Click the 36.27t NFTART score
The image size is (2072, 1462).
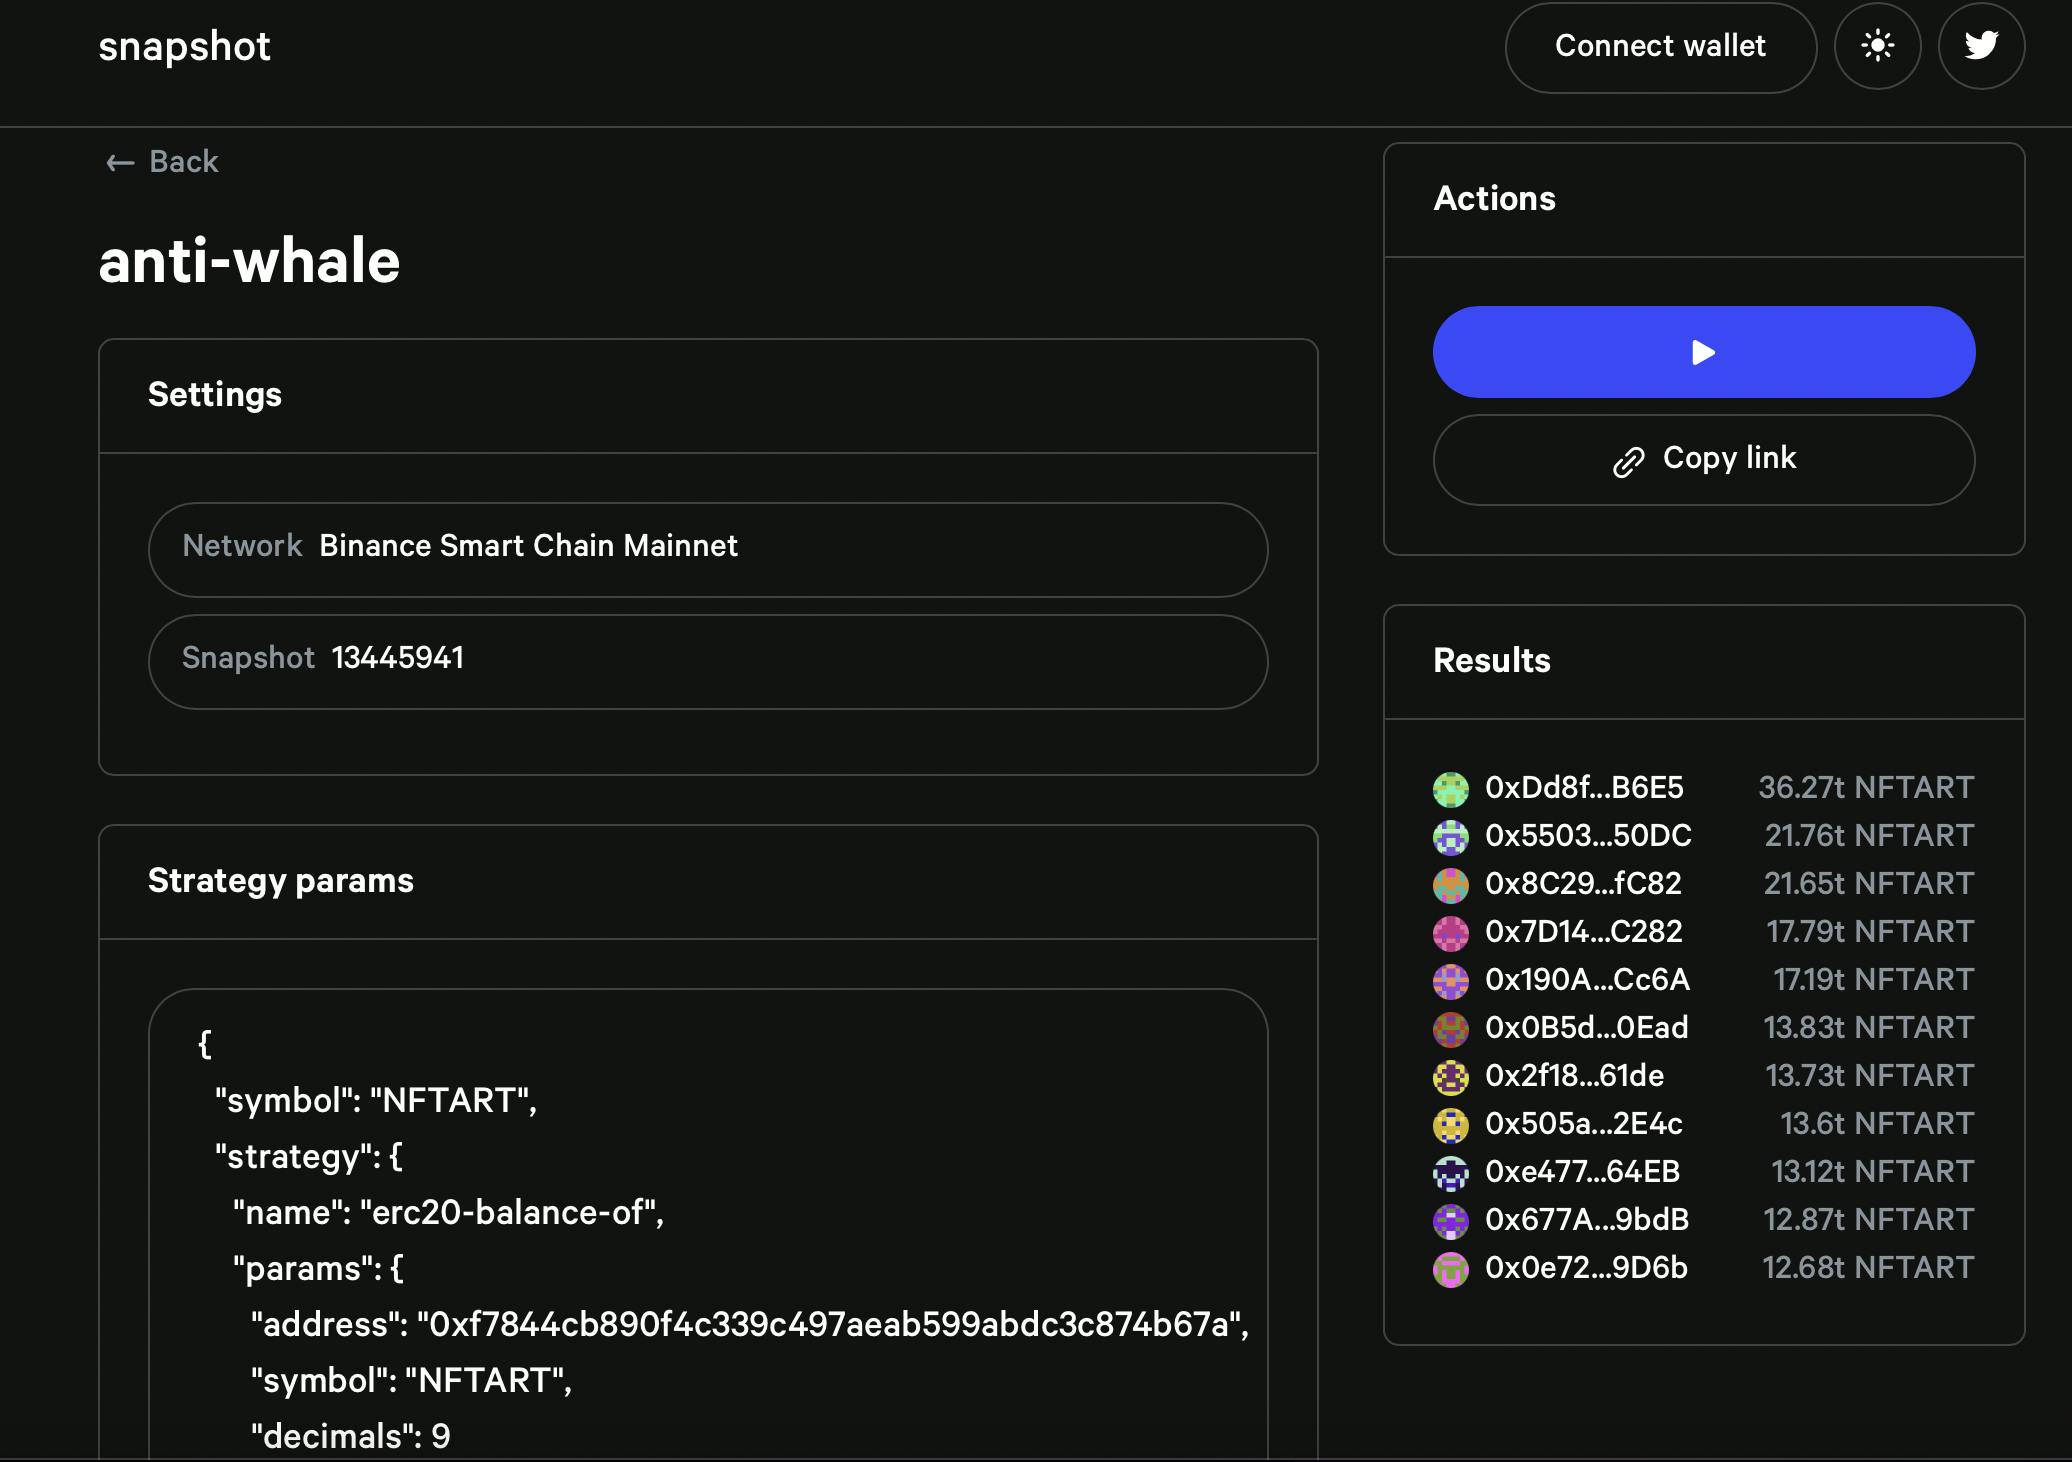[1866, 788]
